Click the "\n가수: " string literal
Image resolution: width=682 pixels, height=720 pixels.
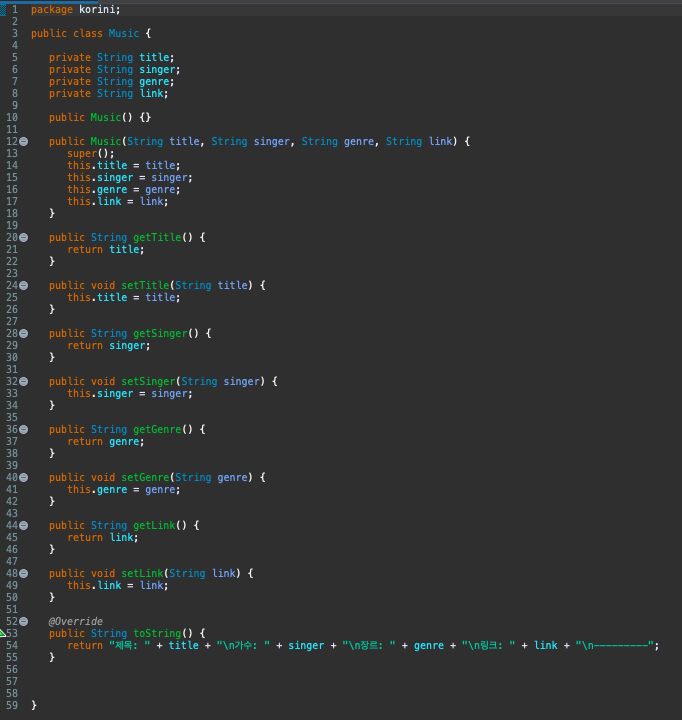pos(243,645)
